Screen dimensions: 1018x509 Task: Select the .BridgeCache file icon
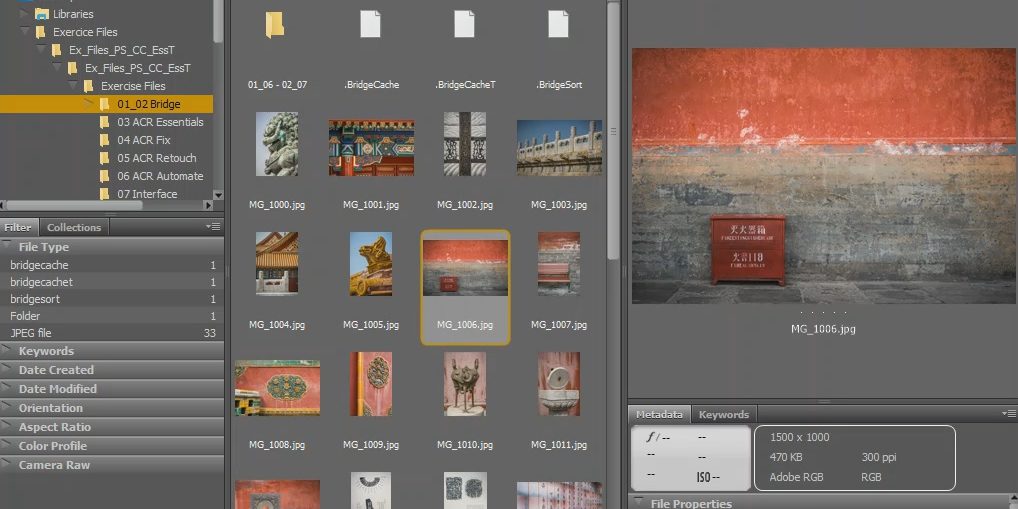coord(370,25)
